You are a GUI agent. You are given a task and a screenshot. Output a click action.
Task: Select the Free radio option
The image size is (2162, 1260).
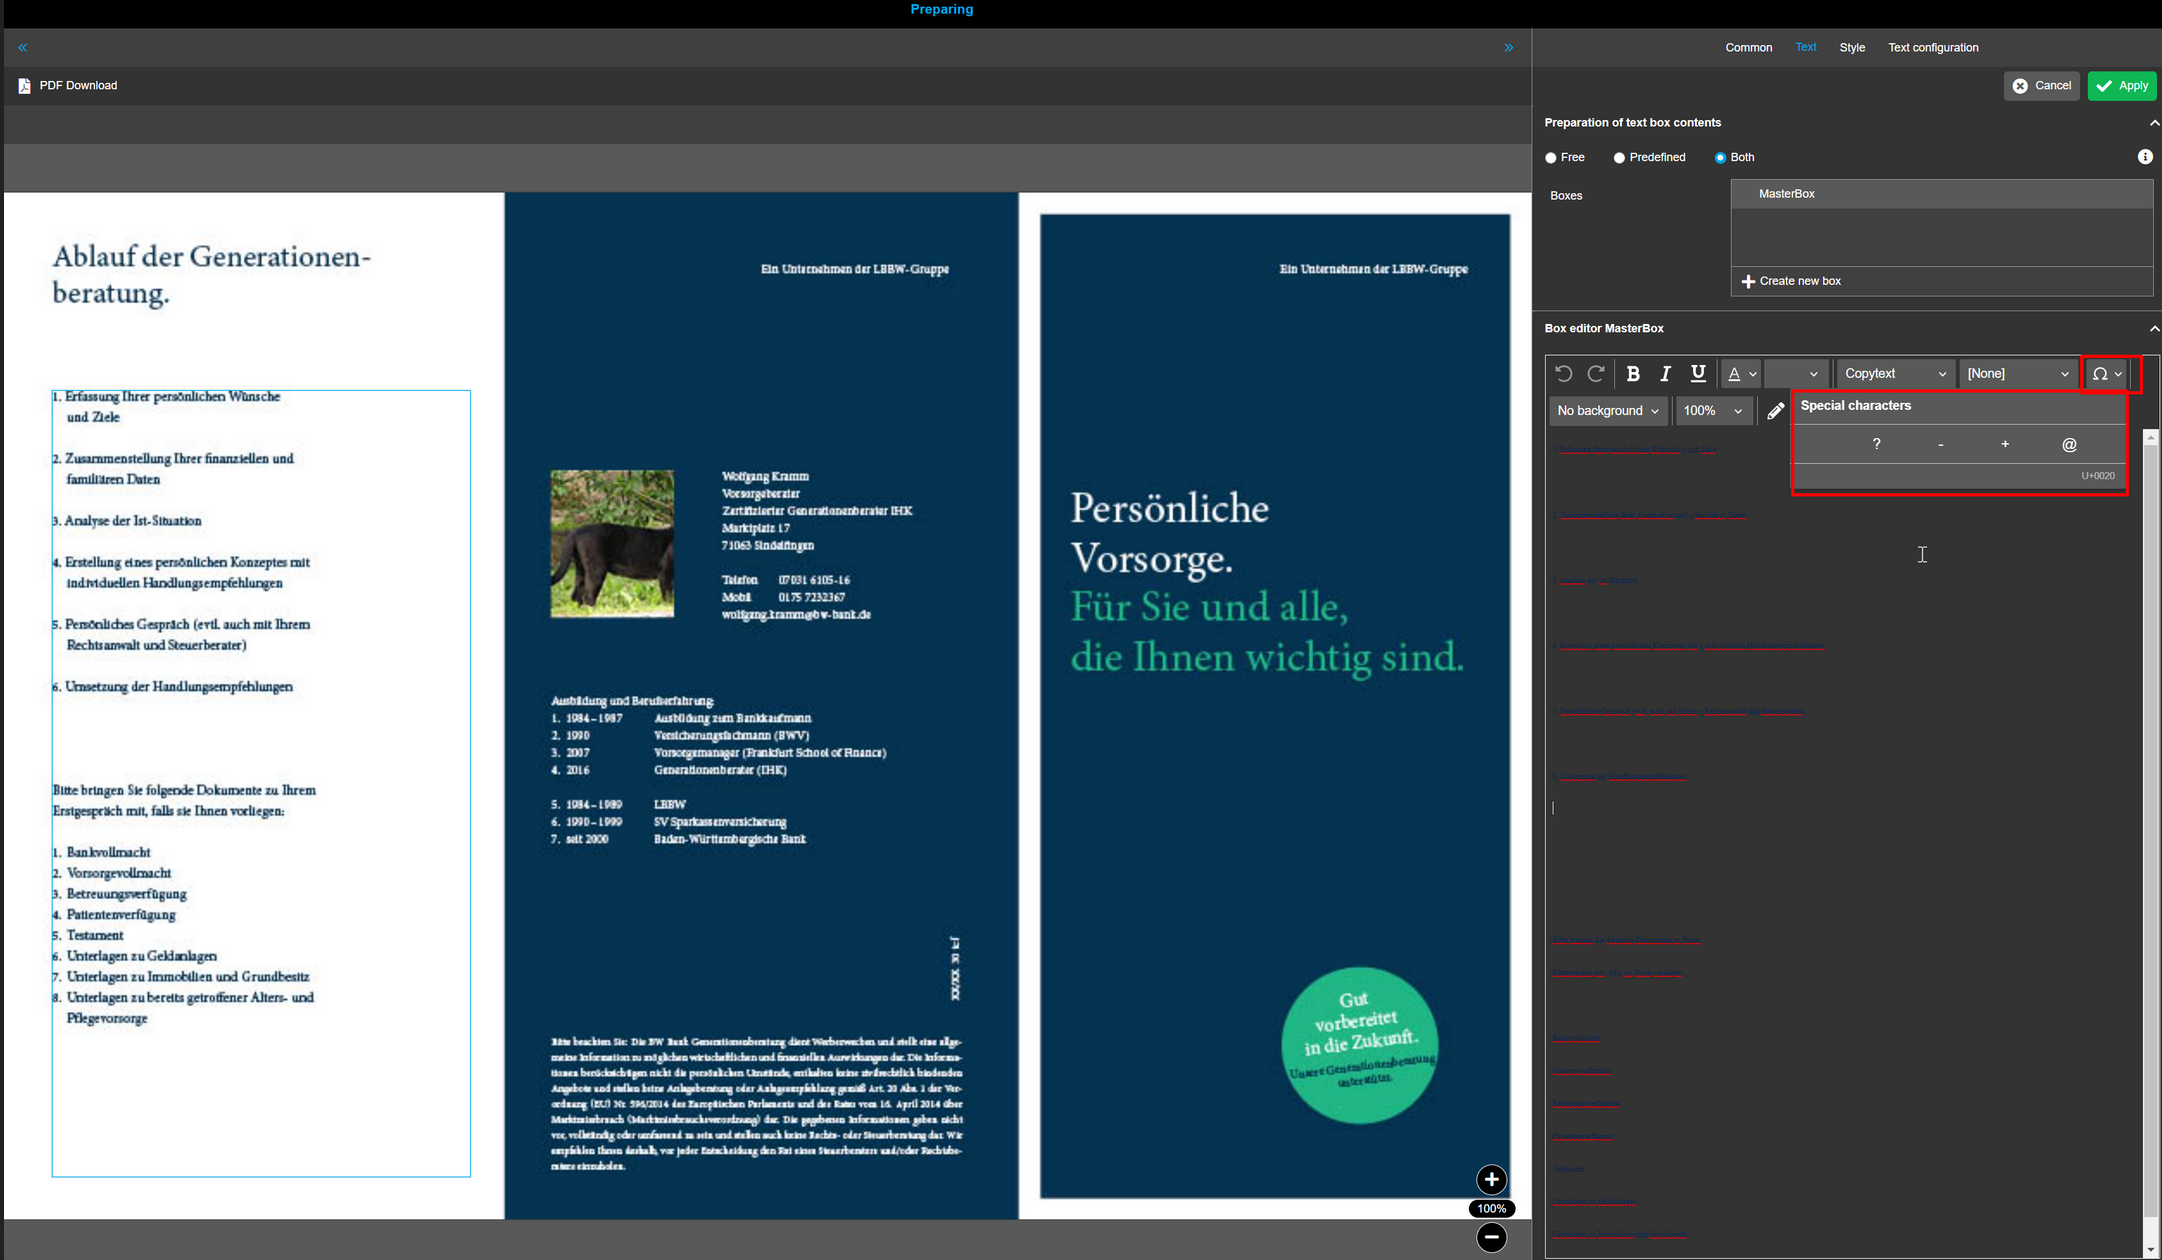(1551, 158)
